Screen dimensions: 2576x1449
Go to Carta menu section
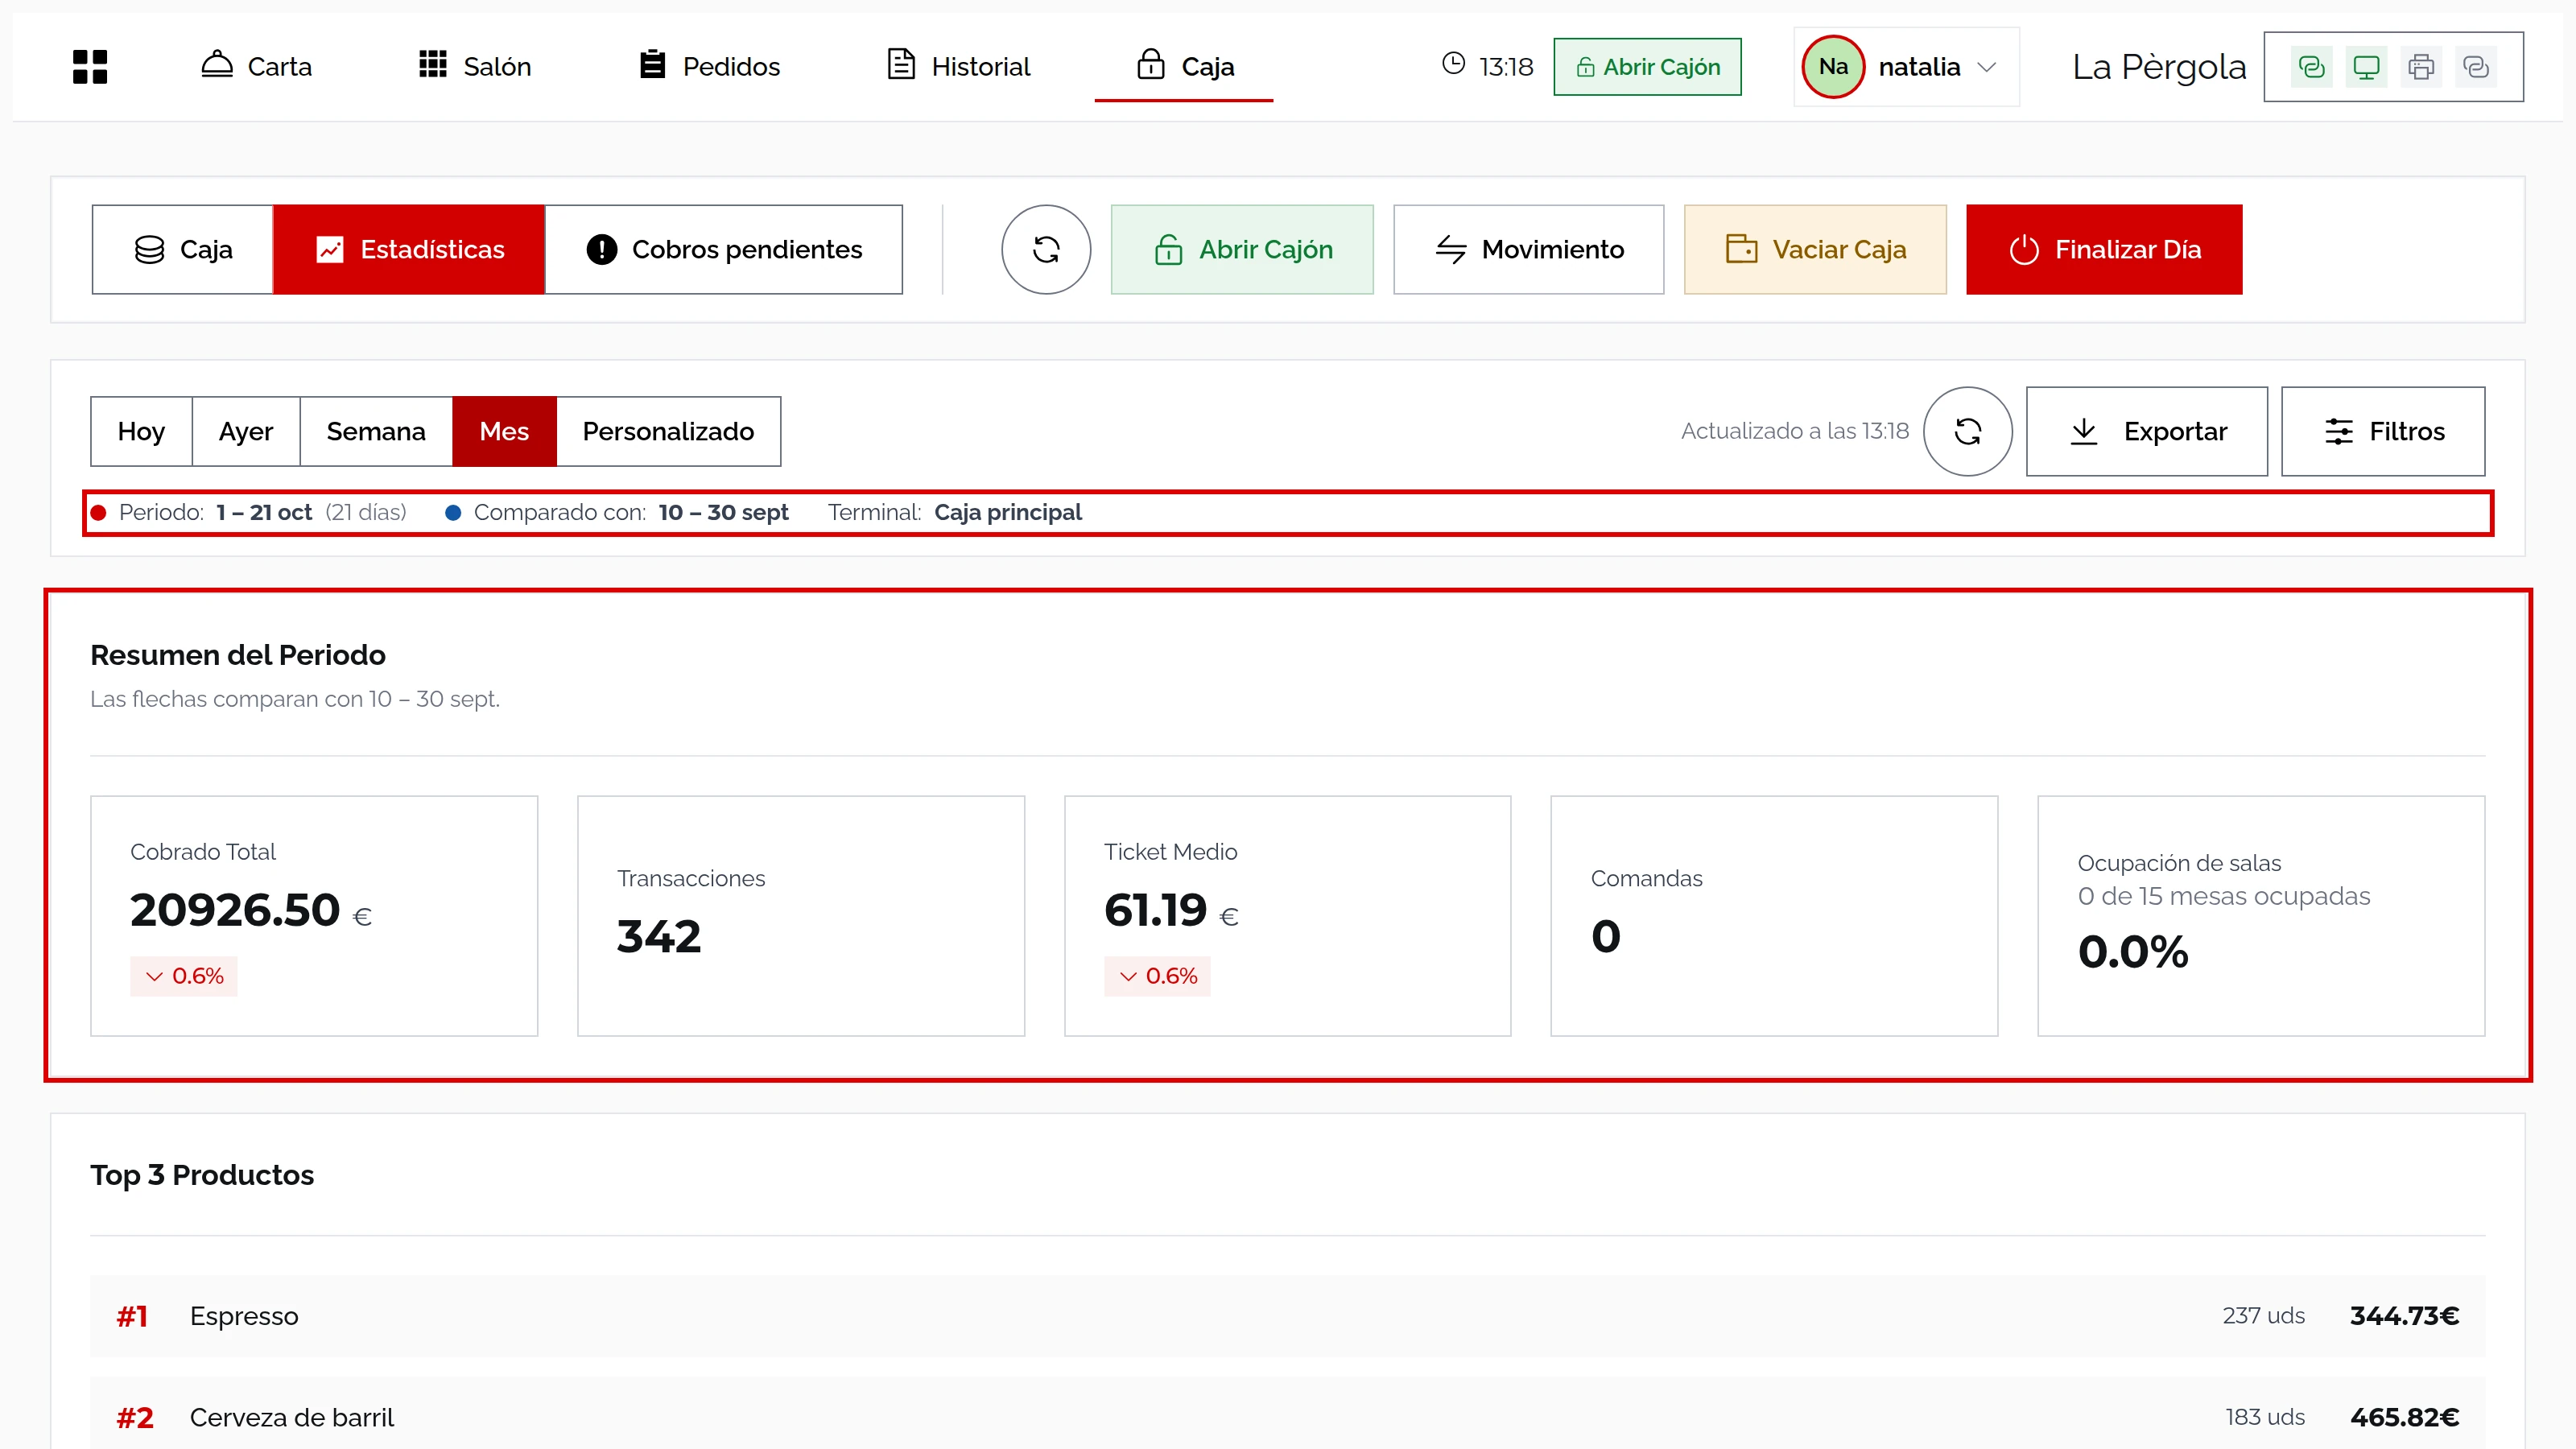click(256, 67)
